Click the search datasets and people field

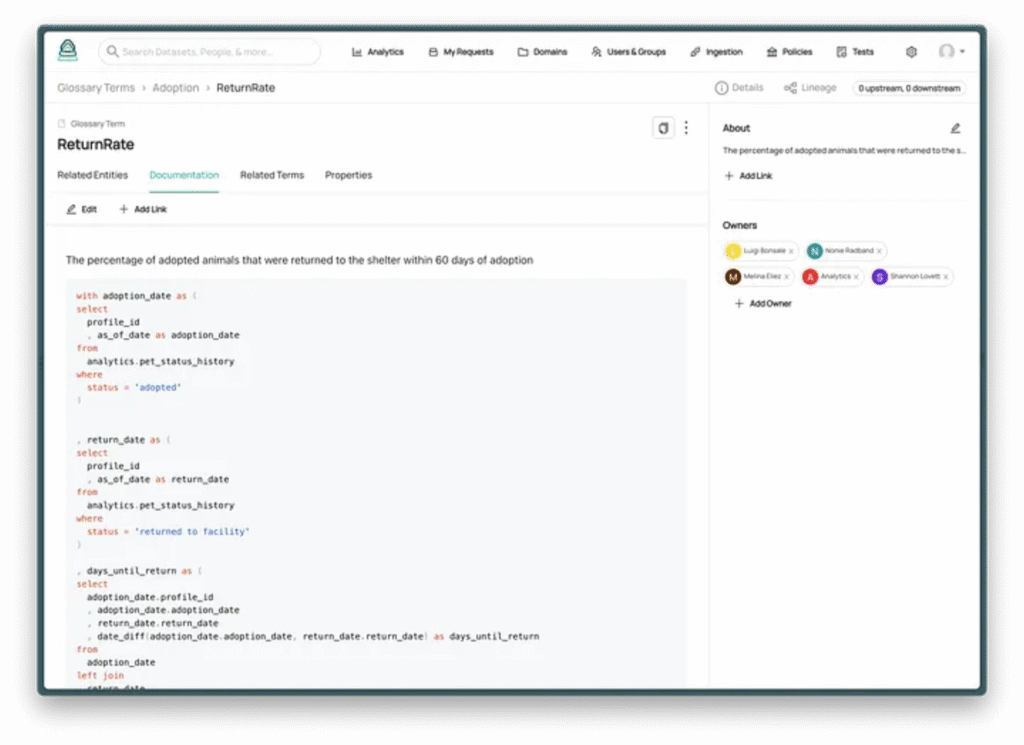pos(210,52)
